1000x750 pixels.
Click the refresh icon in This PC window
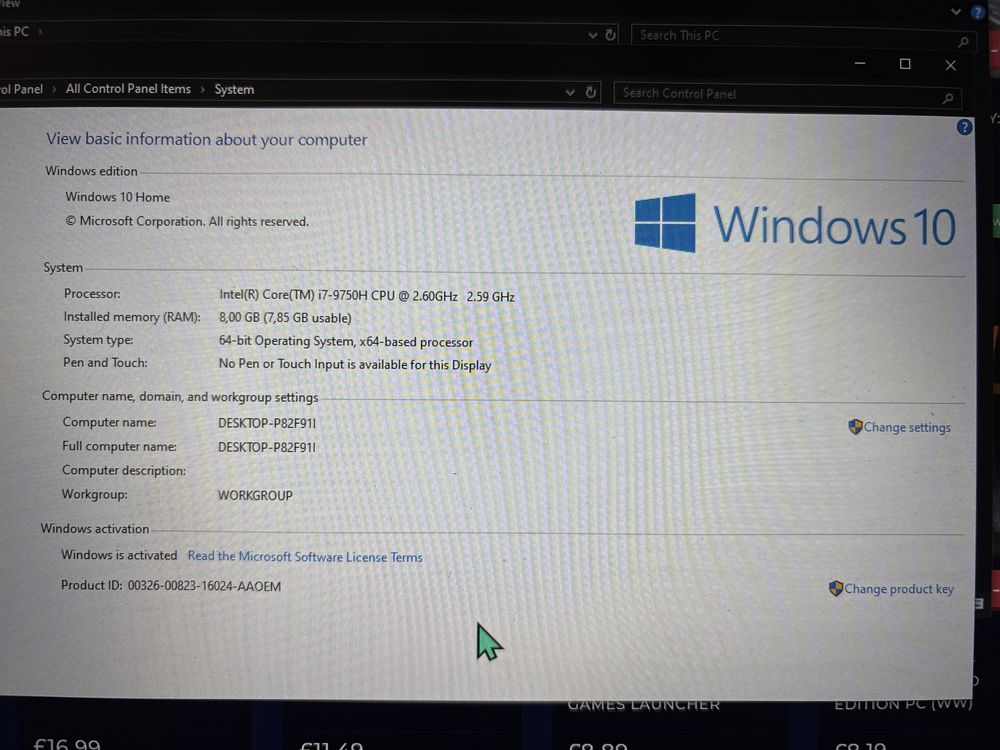pyautogui.click(x=610, y=34)
